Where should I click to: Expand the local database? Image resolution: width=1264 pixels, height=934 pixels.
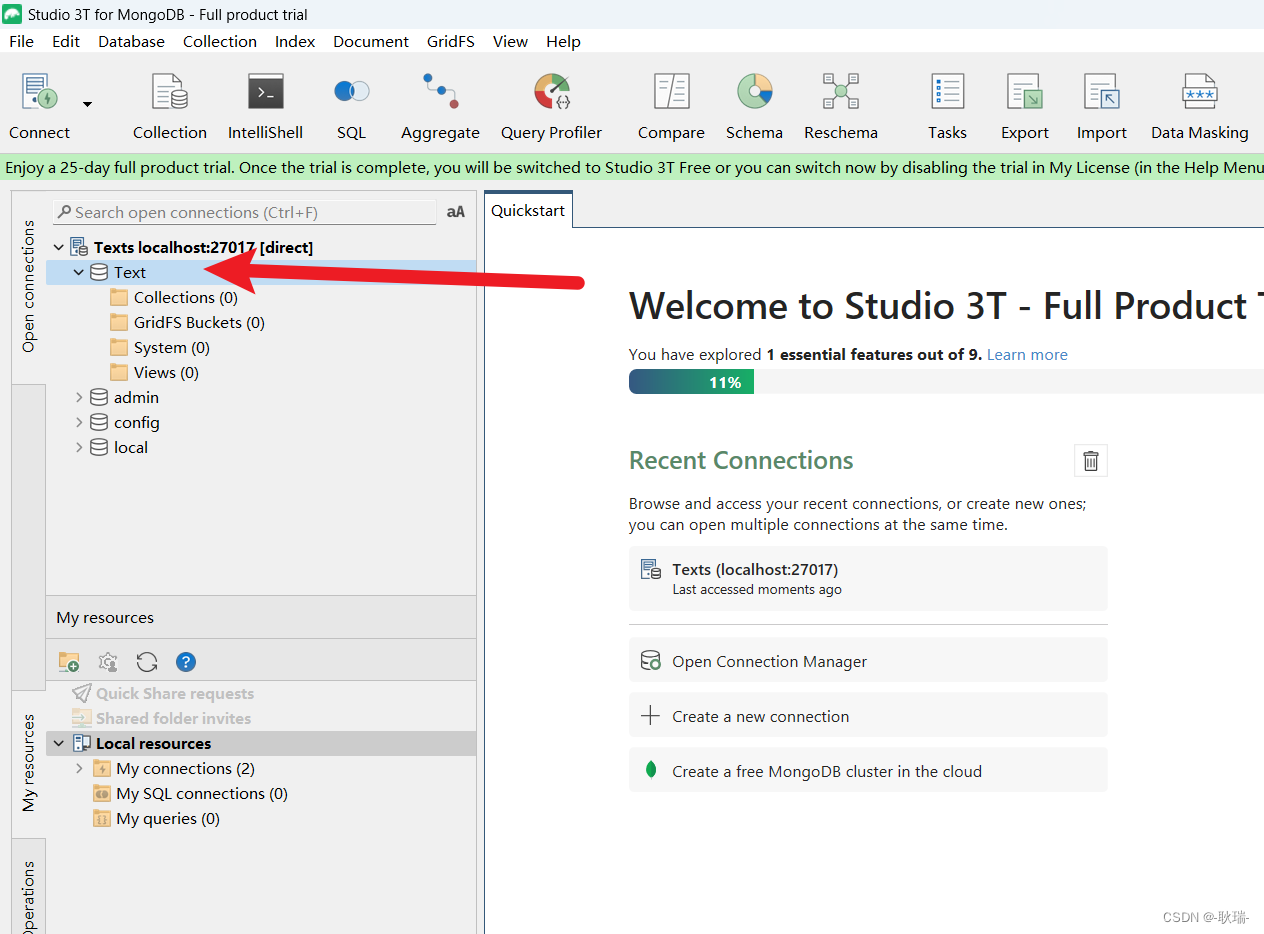coord(79,447)
